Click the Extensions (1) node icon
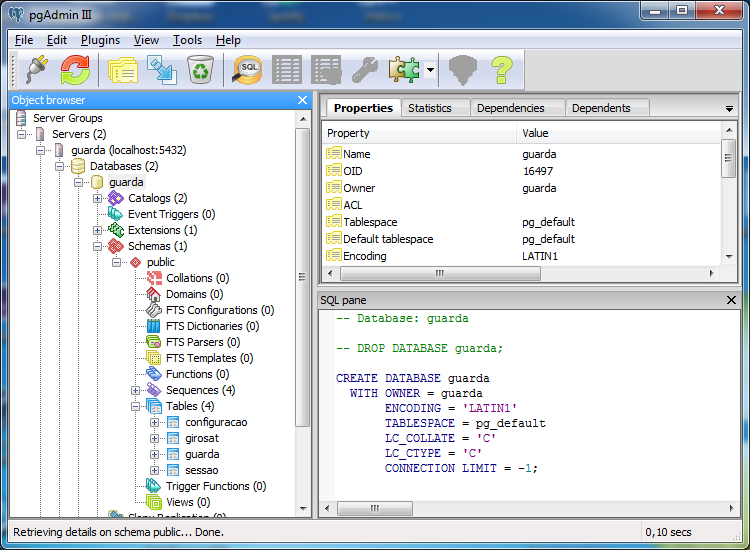Viewport: 750px width, 550px height. coord(116,230)
